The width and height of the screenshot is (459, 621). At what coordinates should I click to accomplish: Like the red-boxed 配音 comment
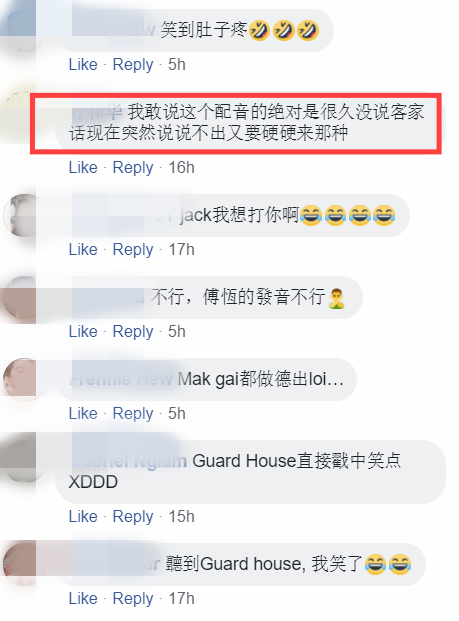(83, 168)
